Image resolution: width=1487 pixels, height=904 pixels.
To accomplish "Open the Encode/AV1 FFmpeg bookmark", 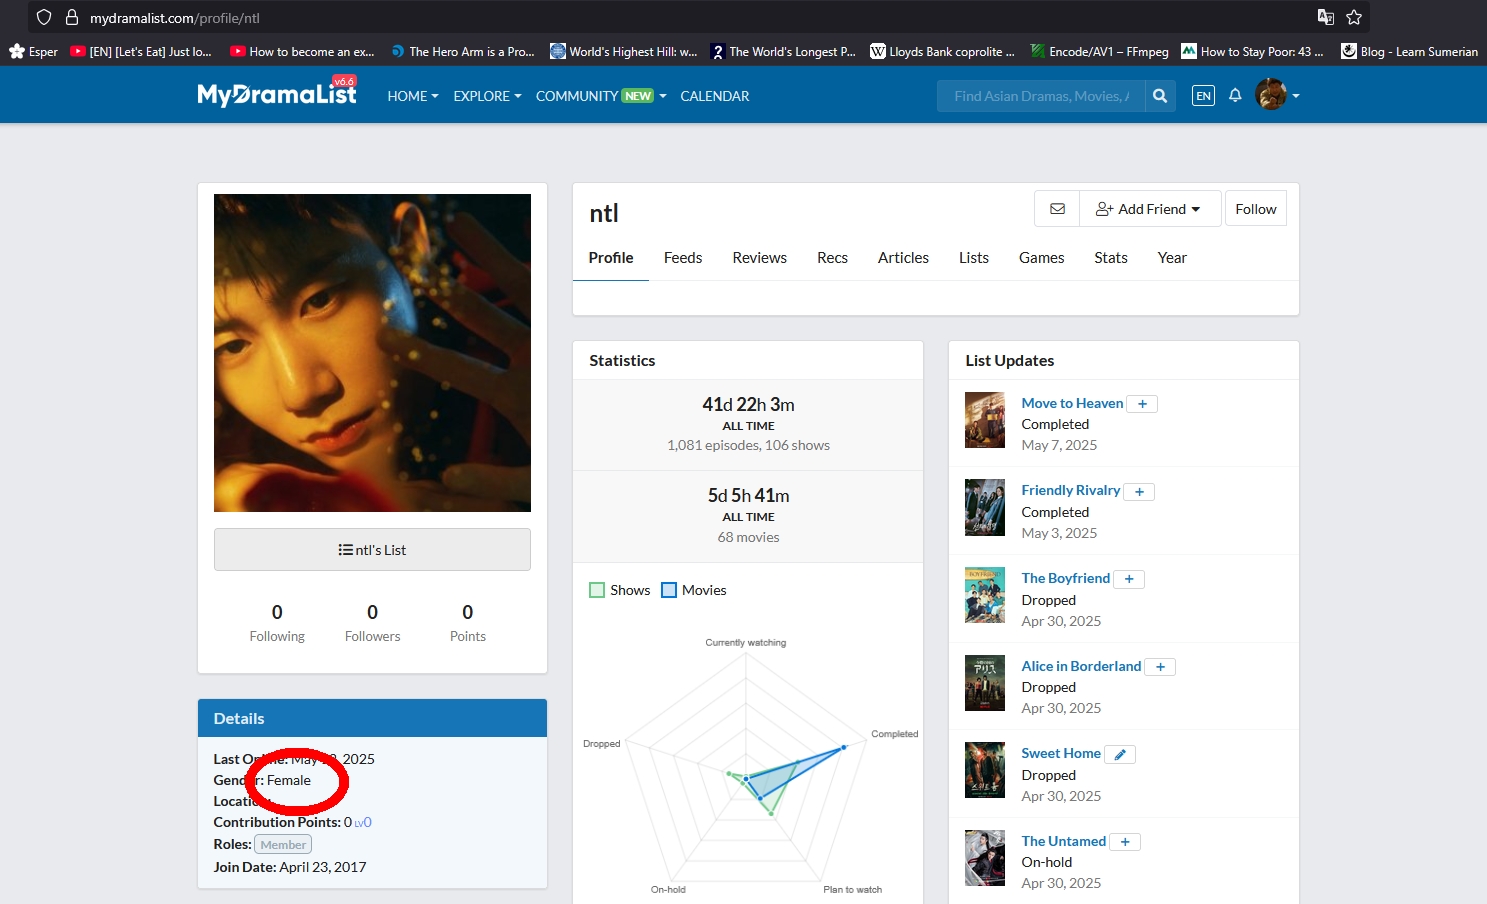I will coord(1099,51).
